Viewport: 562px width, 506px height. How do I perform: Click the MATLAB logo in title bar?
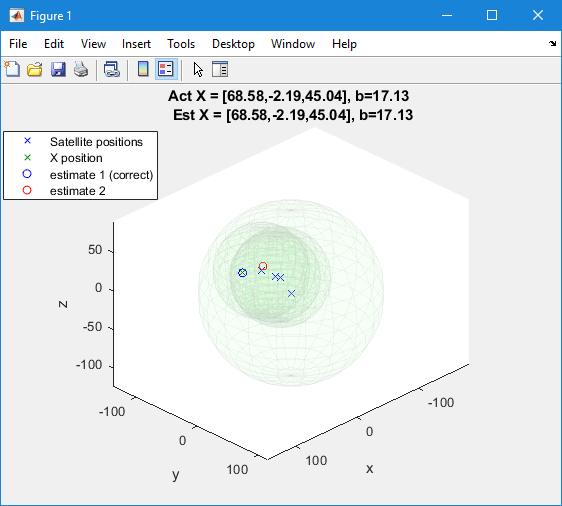[x=17, y=16]
